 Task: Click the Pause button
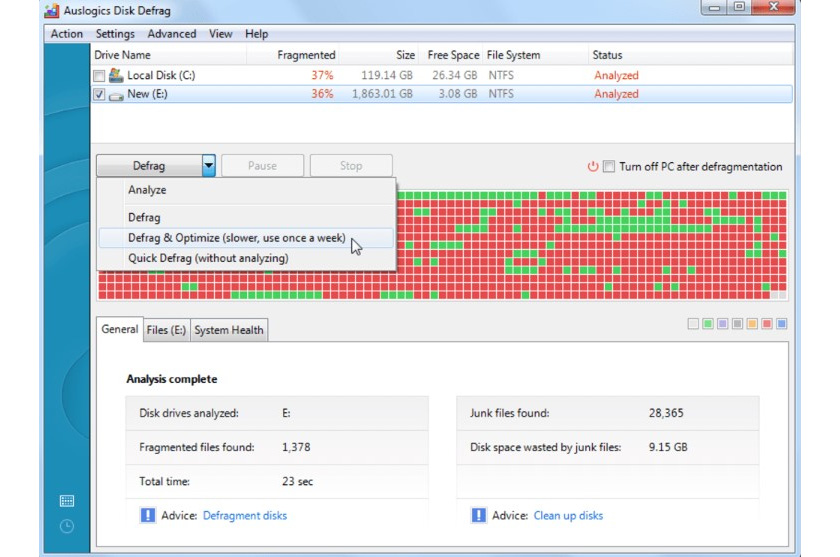point(262,165)
